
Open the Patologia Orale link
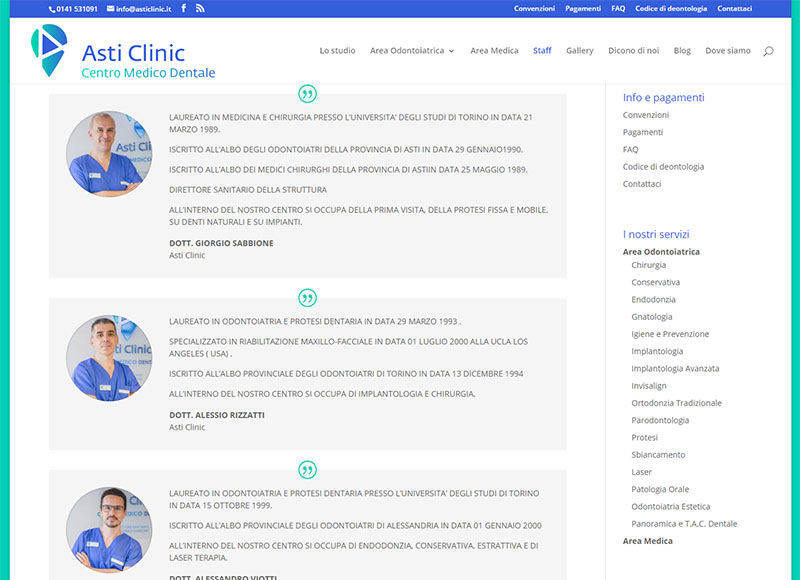660,489
